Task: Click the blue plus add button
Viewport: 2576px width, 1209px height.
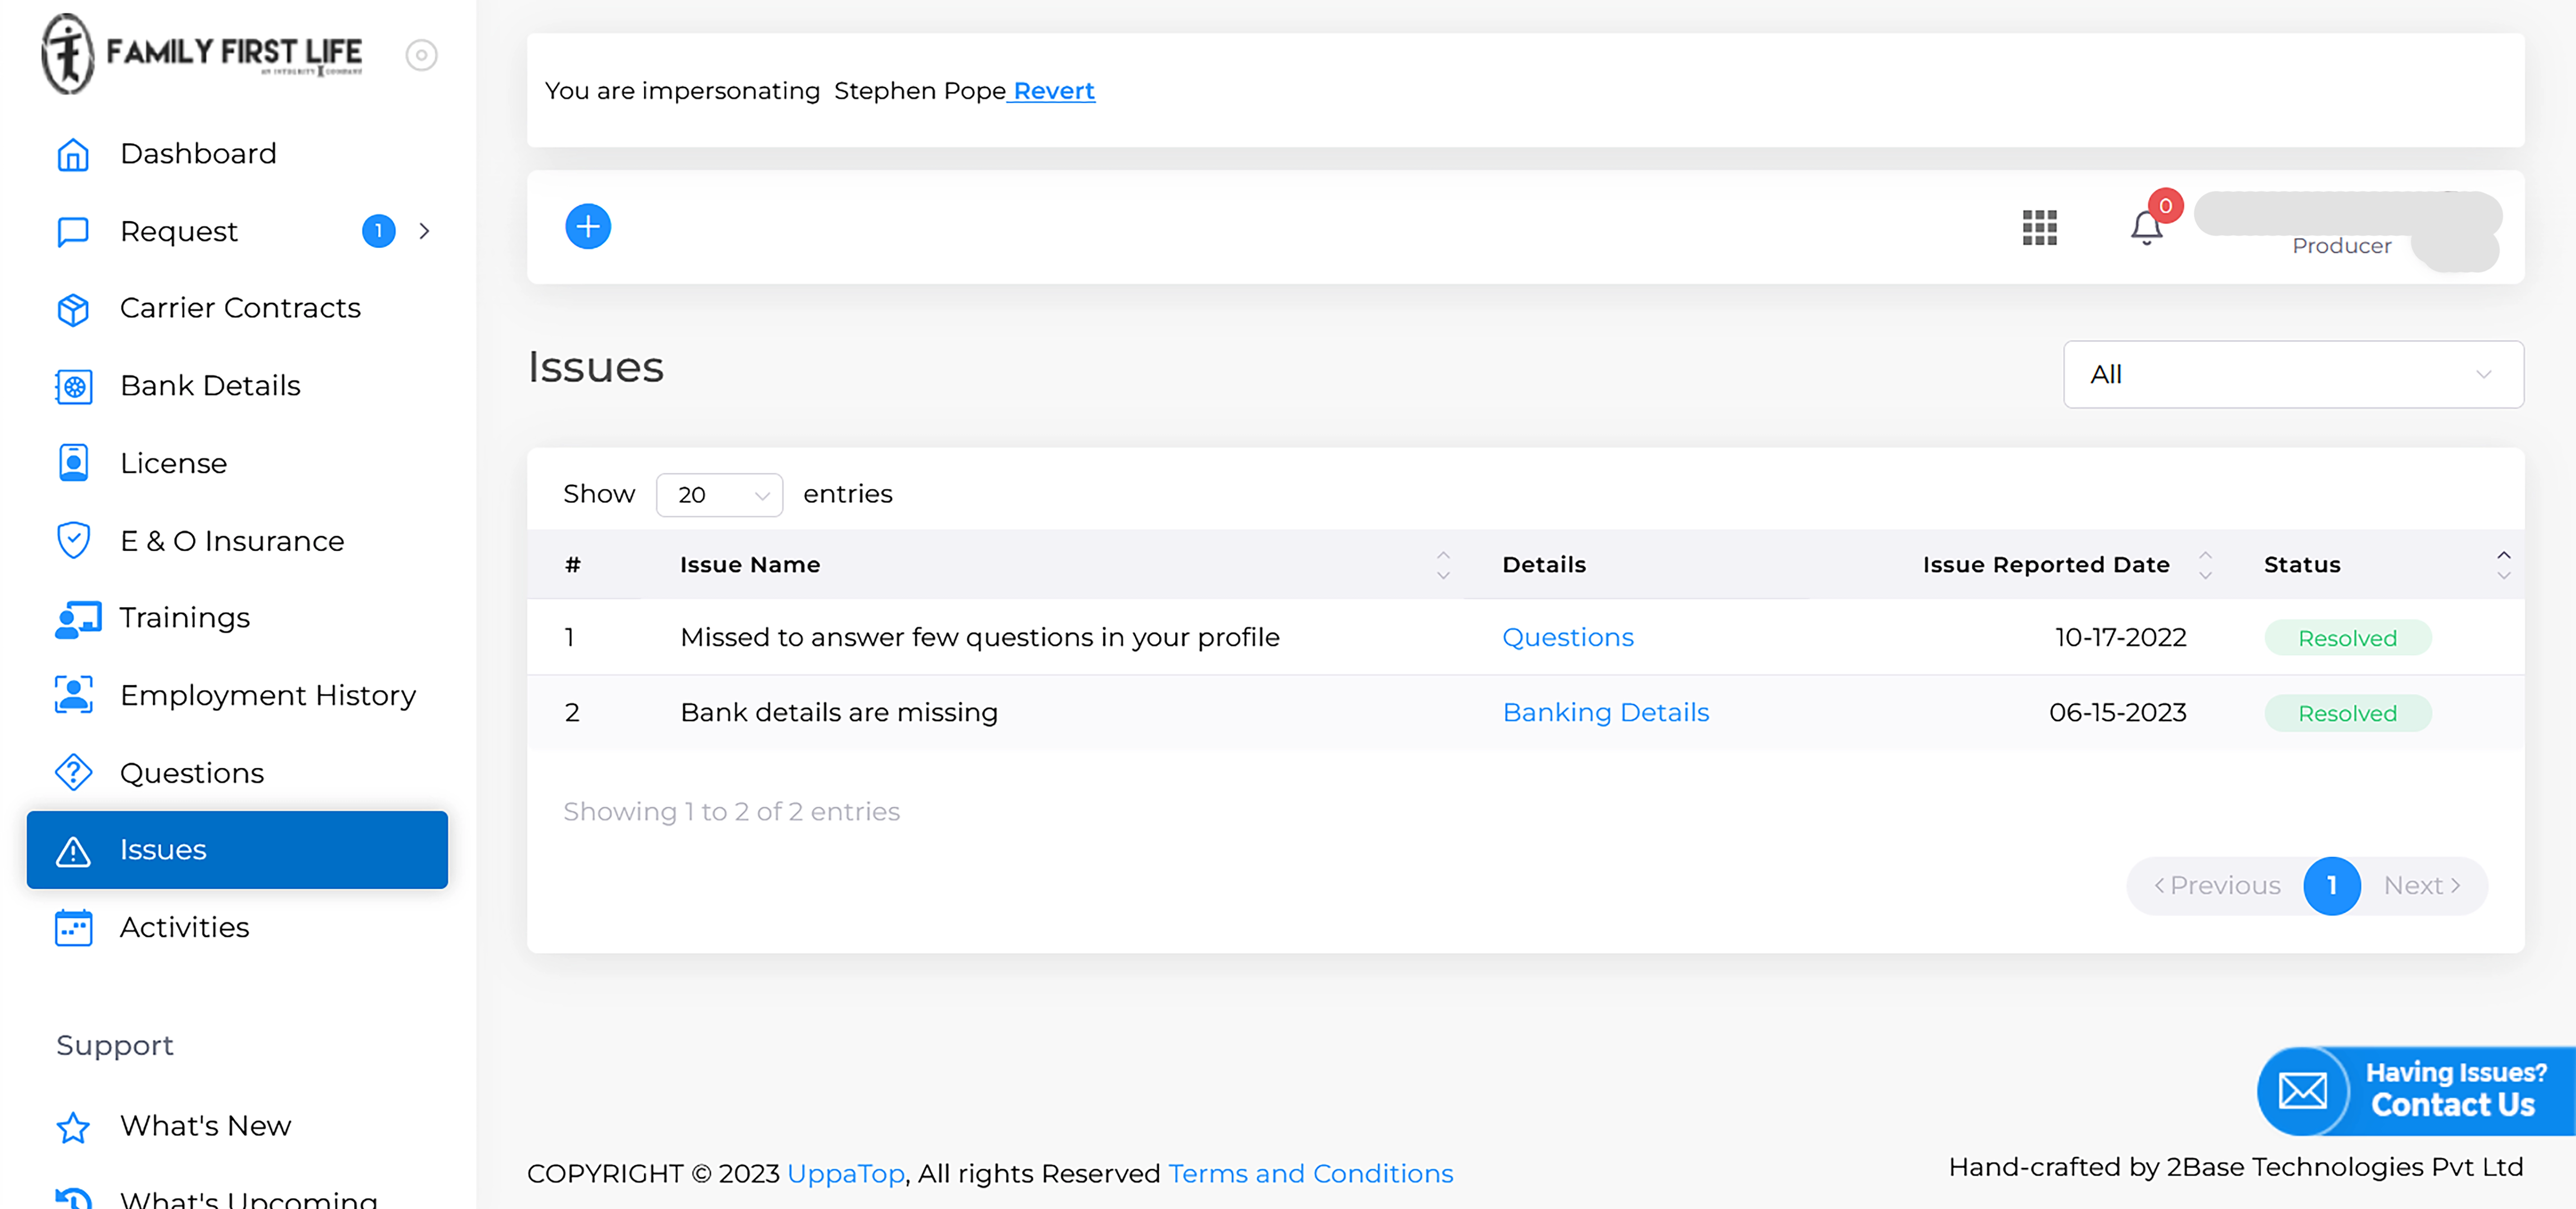Action: pyautogui.click(x=588, y=227)
